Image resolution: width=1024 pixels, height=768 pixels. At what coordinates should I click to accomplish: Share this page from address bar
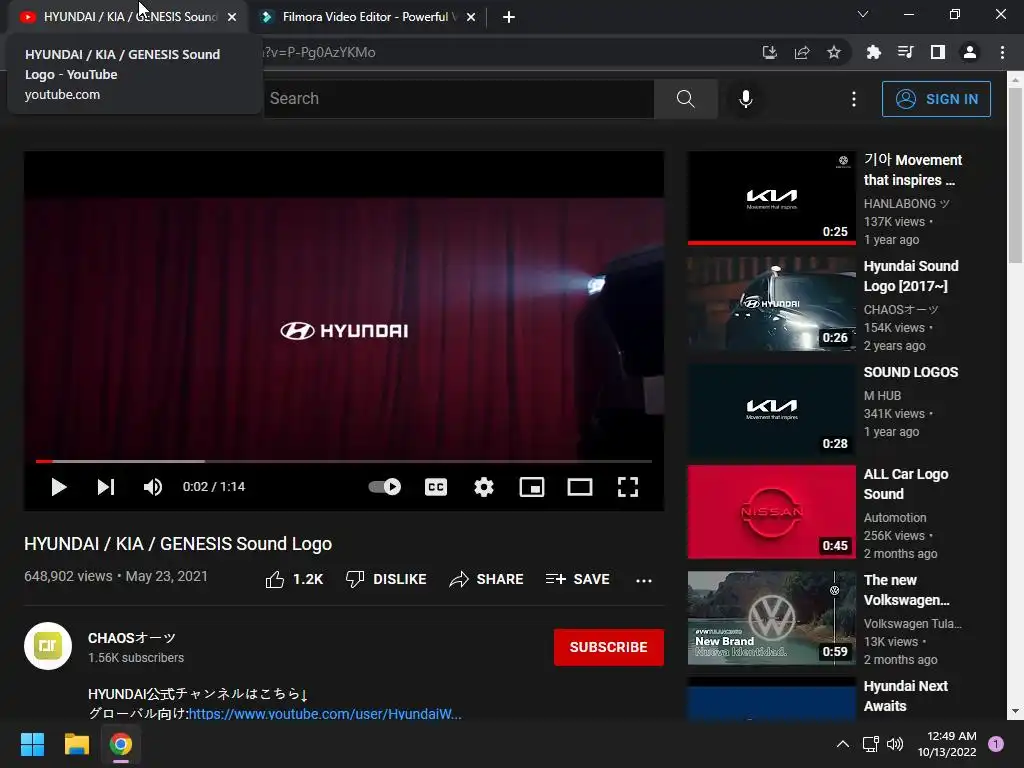tap(802, 52)
